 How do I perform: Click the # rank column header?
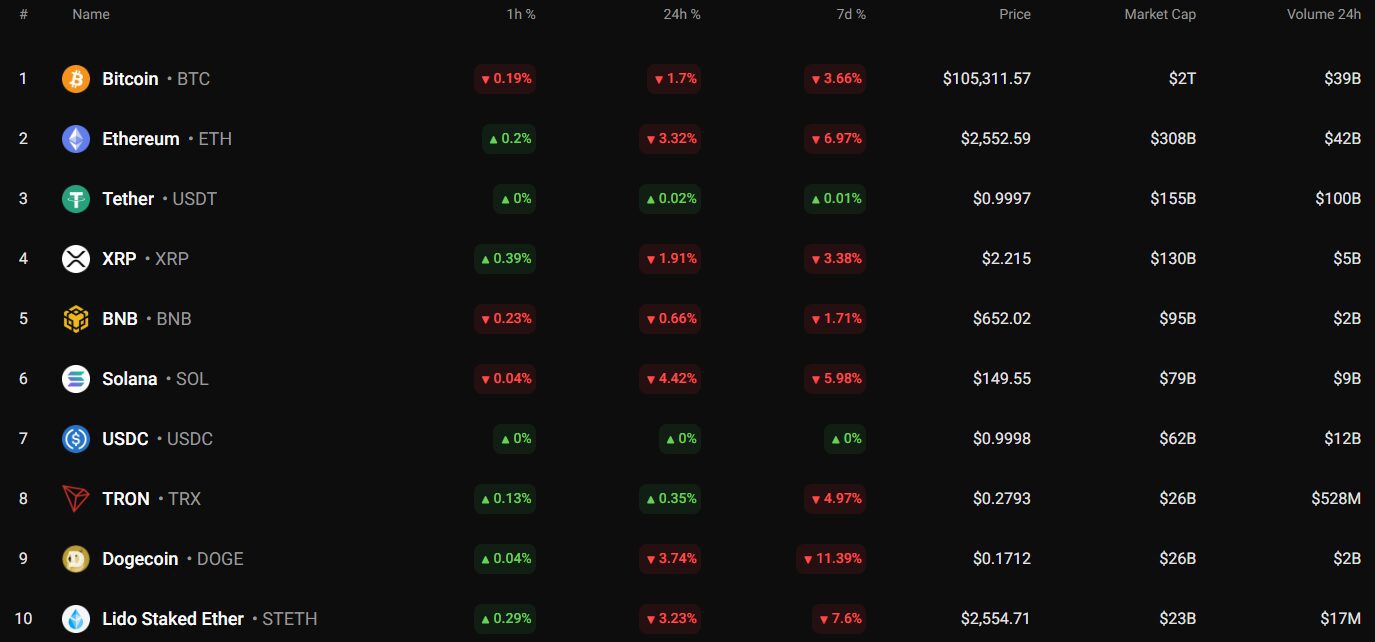tap(23, 14)
